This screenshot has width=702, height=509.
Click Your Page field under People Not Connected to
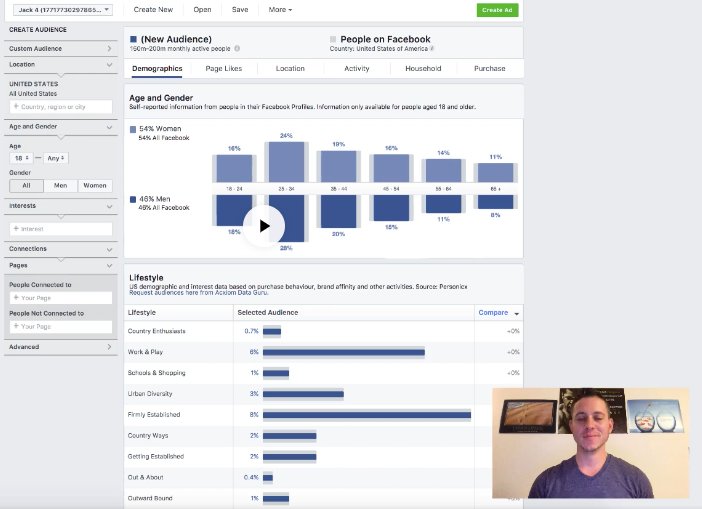pyautogui.click(x=61, y=326)
